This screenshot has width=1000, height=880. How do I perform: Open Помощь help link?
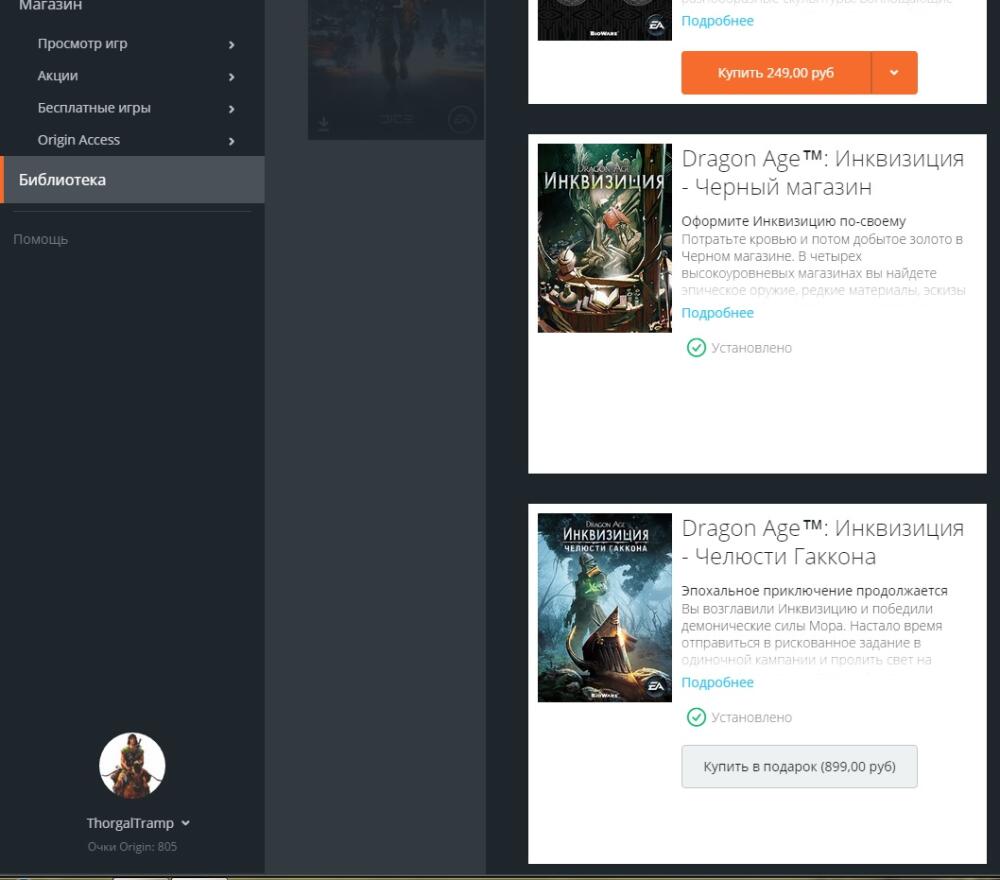pyautogui.click(x=40, y=239)
